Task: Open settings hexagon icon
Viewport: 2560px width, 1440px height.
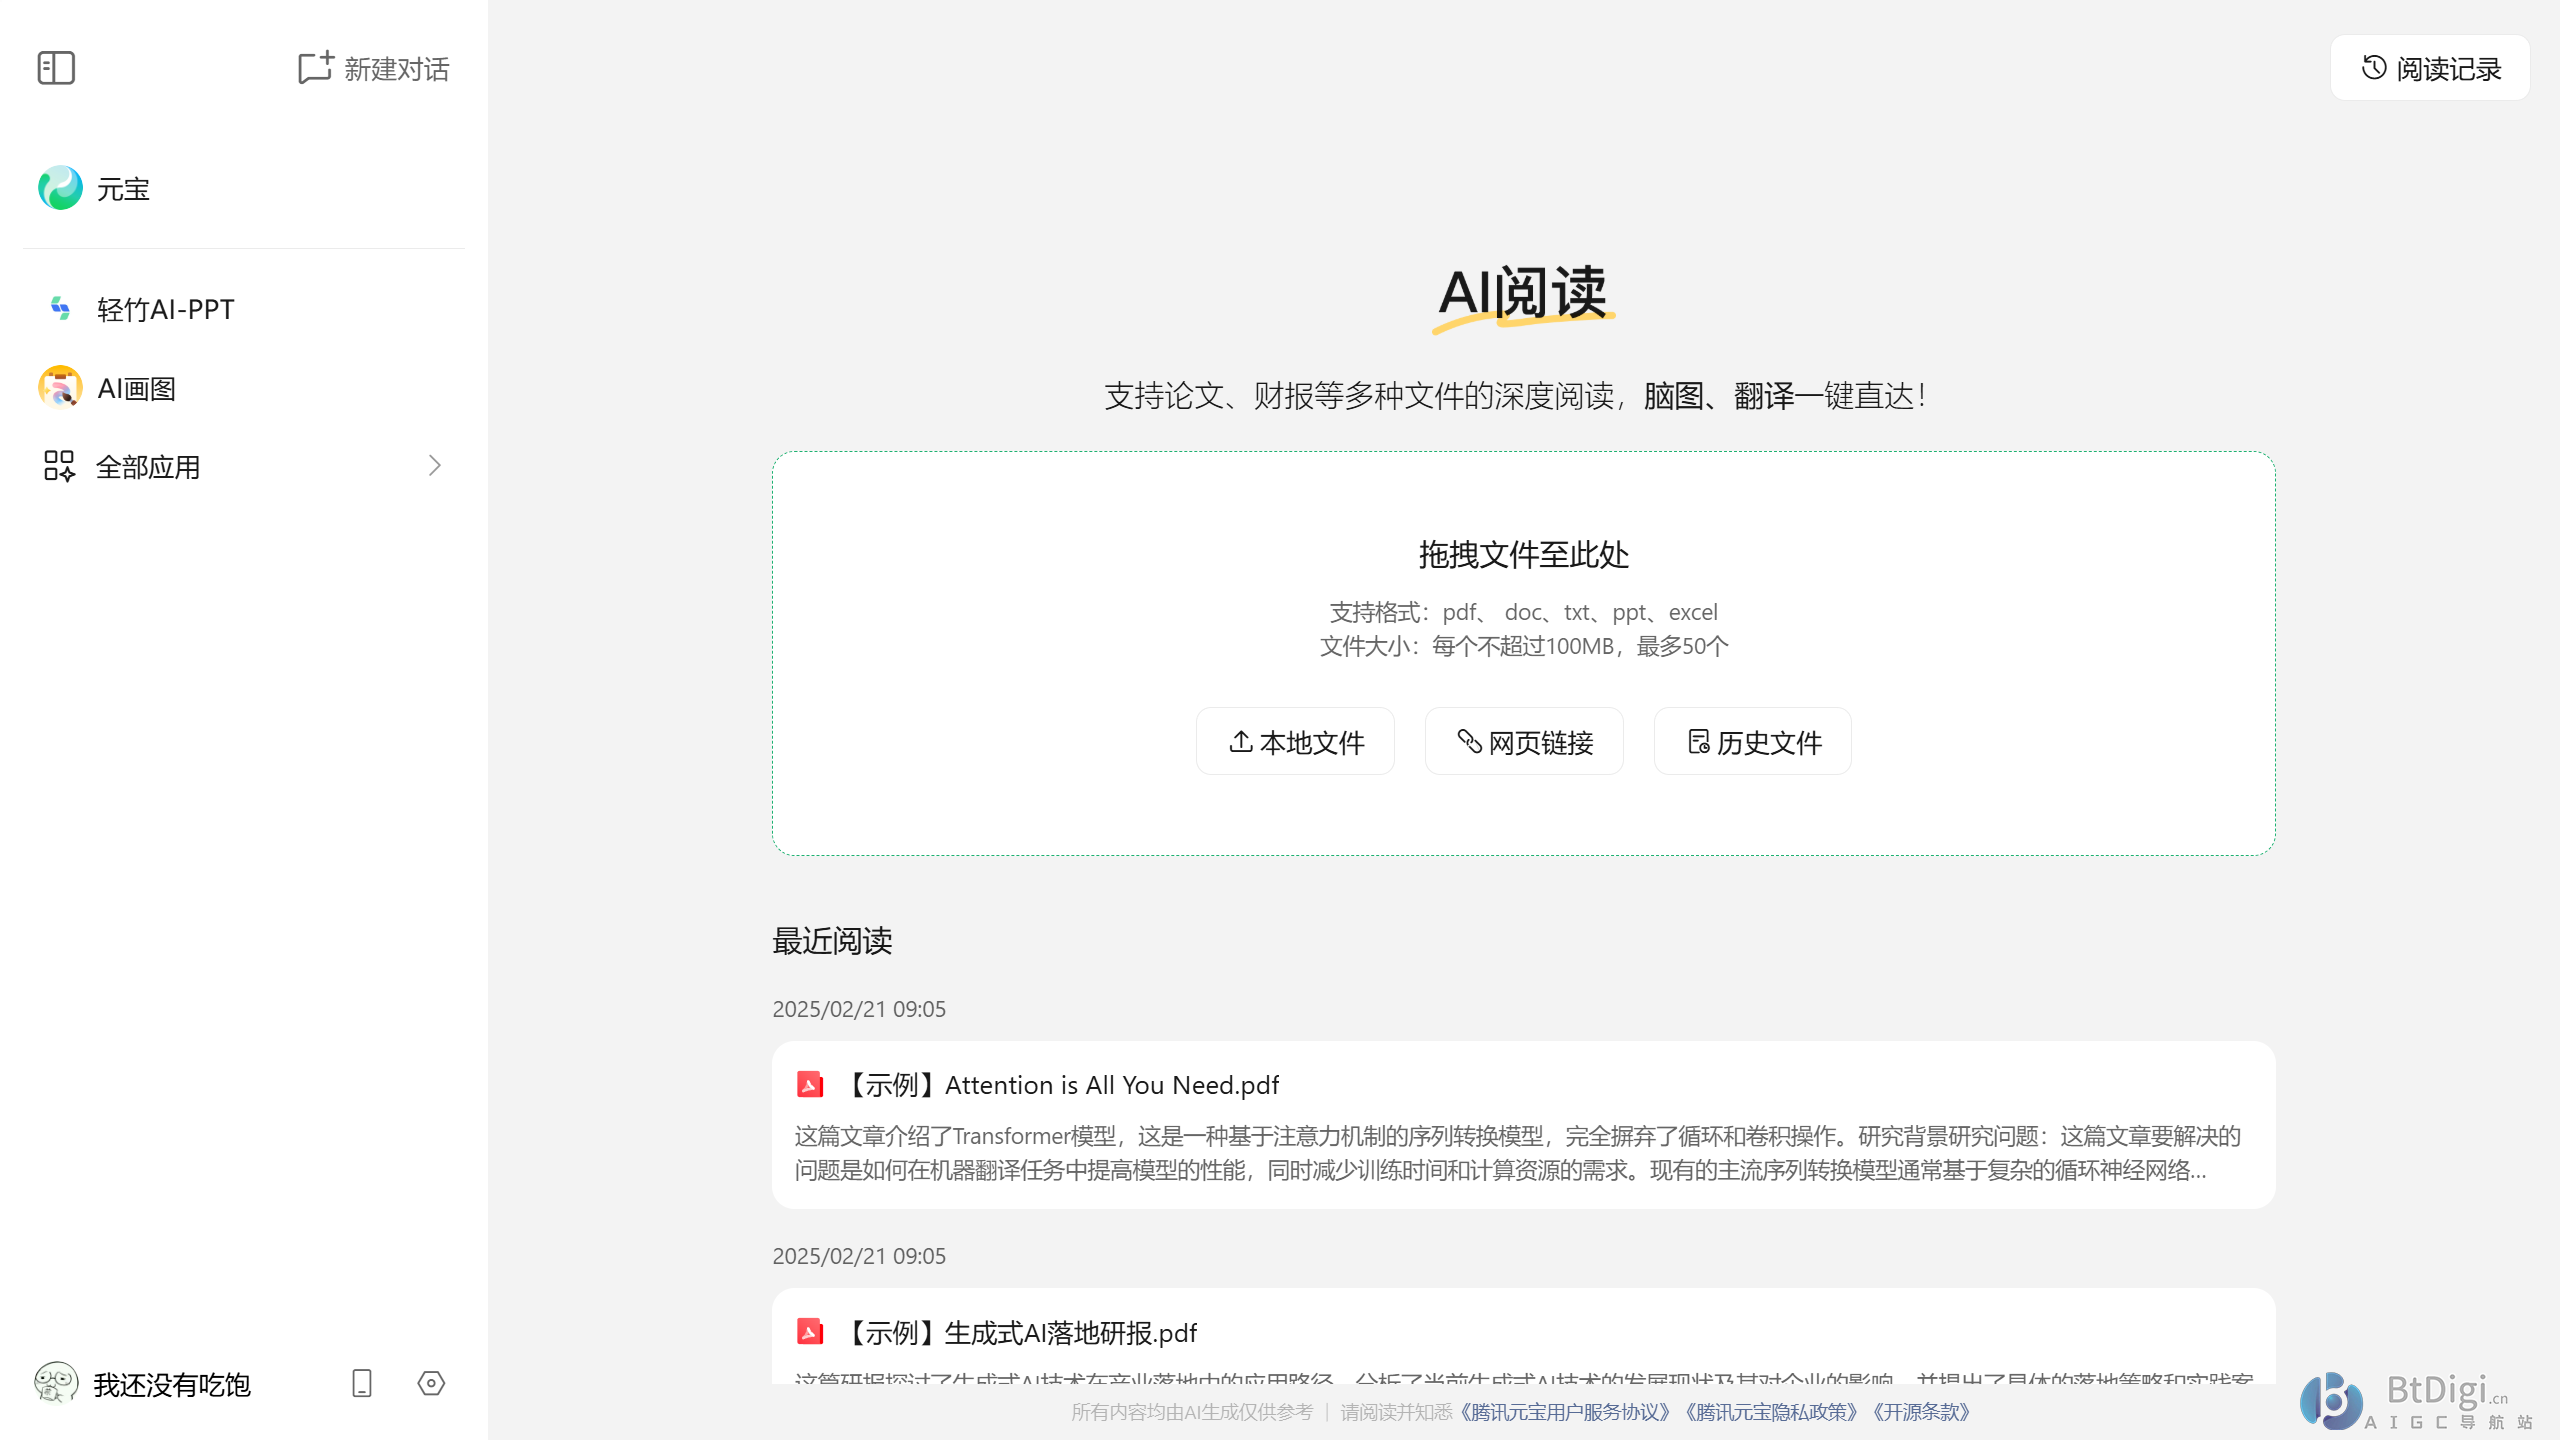Action: 431,1384
